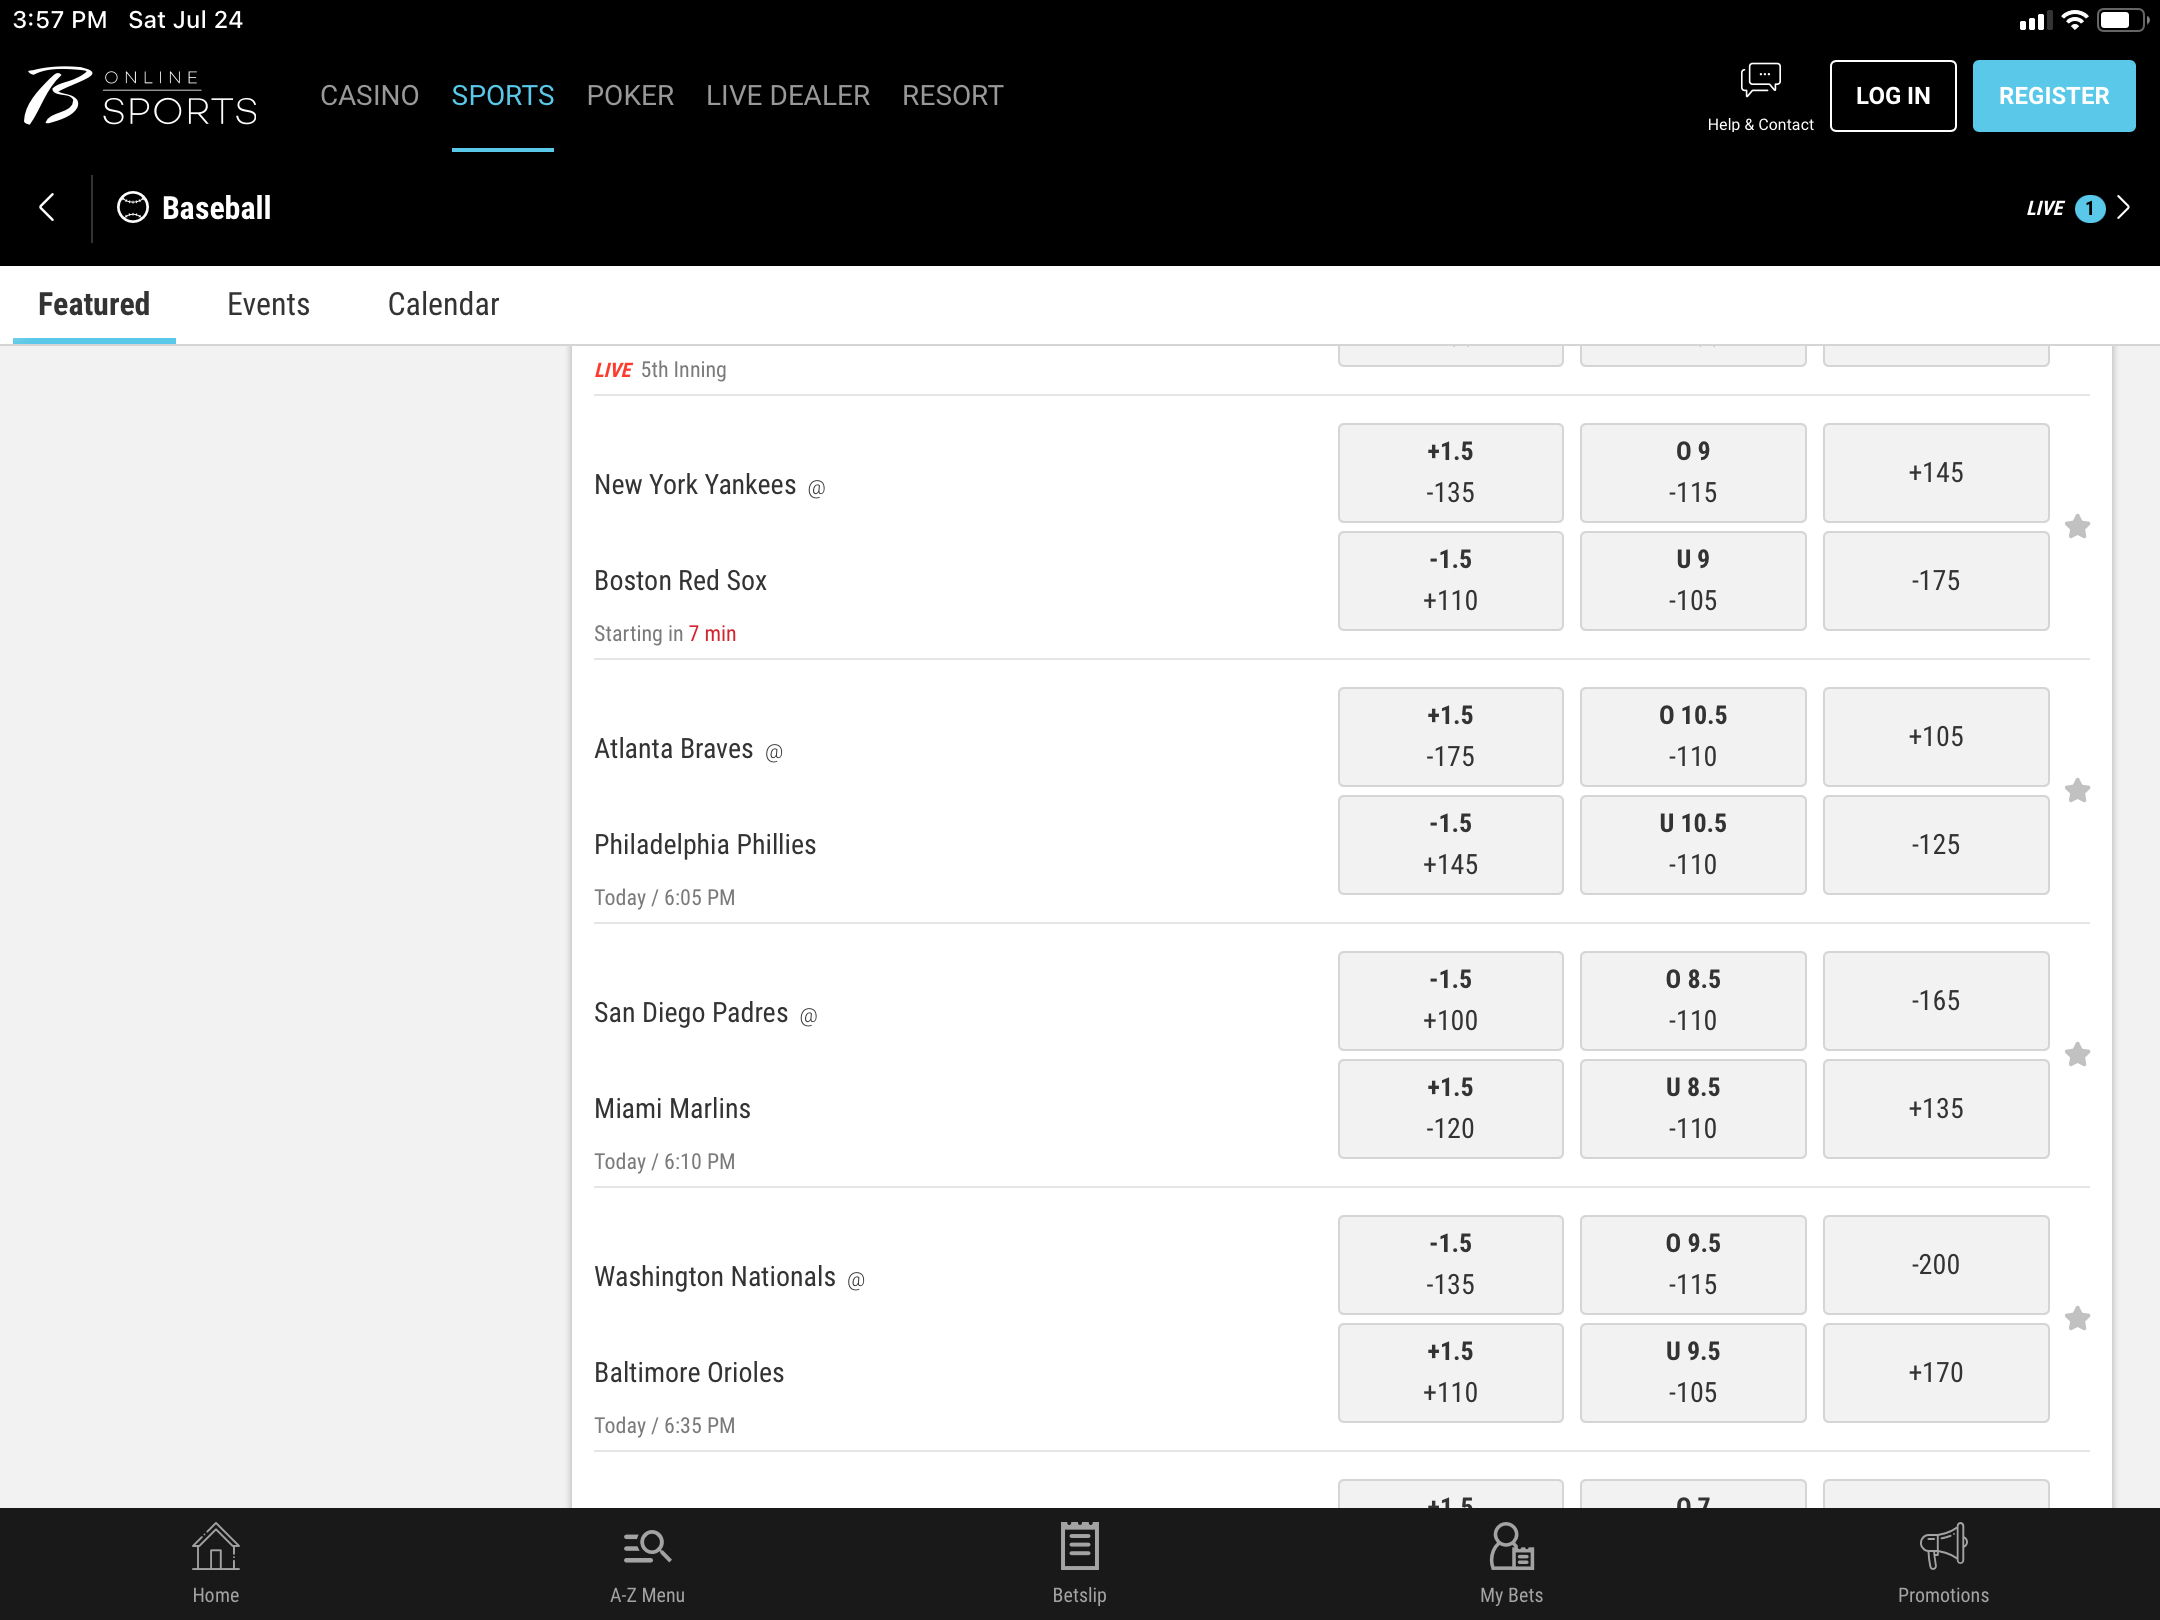Favorite the Yankees at Red Sox game star
This screenshot has width=2160, height=1620.
[x=2077, y=527]
